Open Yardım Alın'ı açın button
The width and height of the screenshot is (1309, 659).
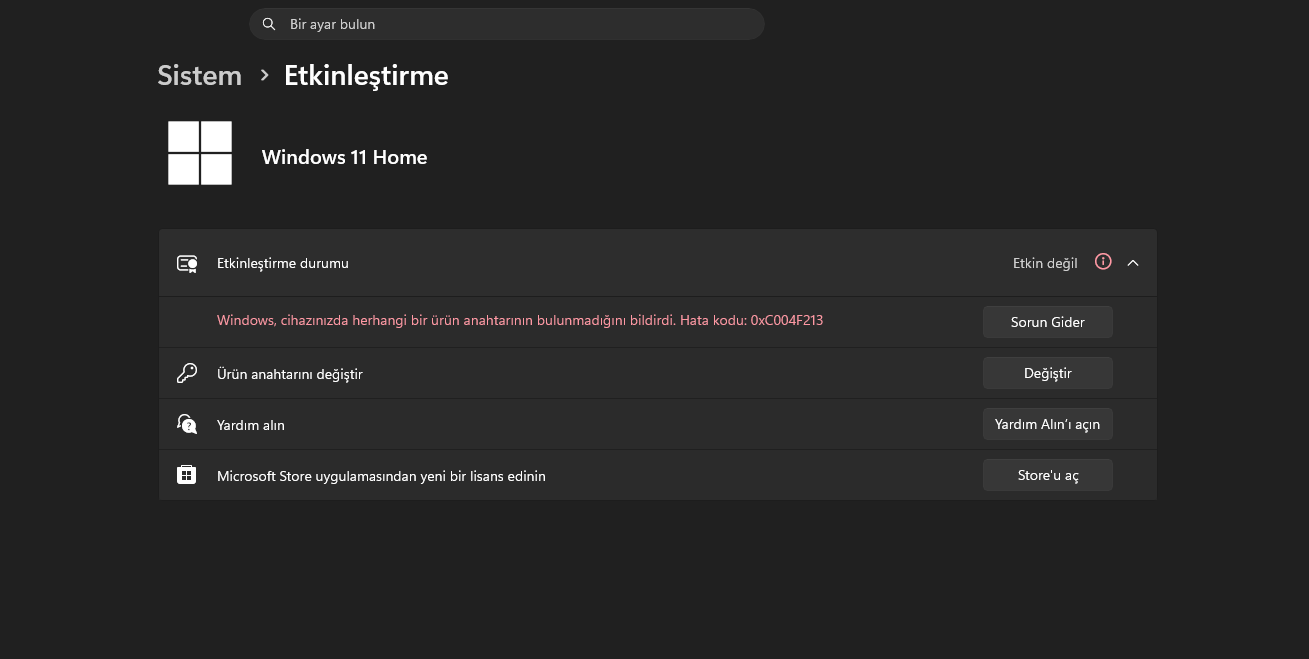pyautogui.click(x=1048, y=424)
